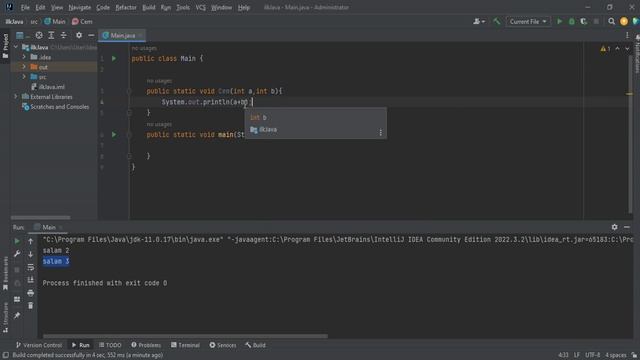This screenshot has height=360, width=640.
Task: Toggle scroll to end in Run console
Action: pos(31,280)
